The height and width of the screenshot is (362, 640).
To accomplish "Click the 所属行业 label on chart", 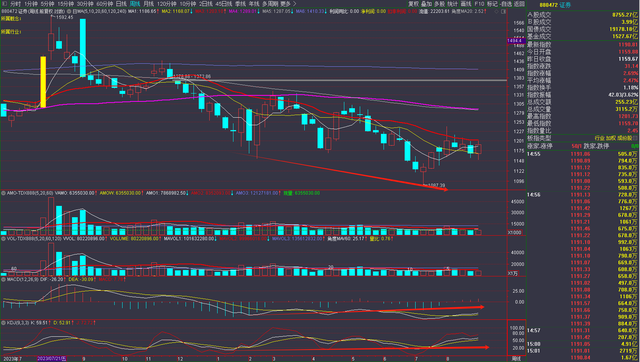I will coord(11,31).
